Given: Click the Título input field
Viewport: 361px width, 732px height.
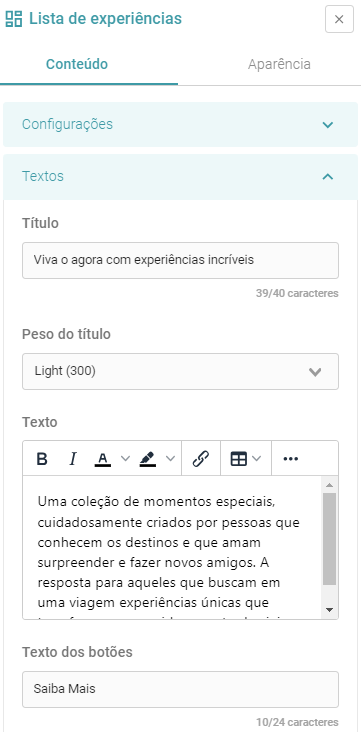Looking at the screenshot, I should (180, 260).
